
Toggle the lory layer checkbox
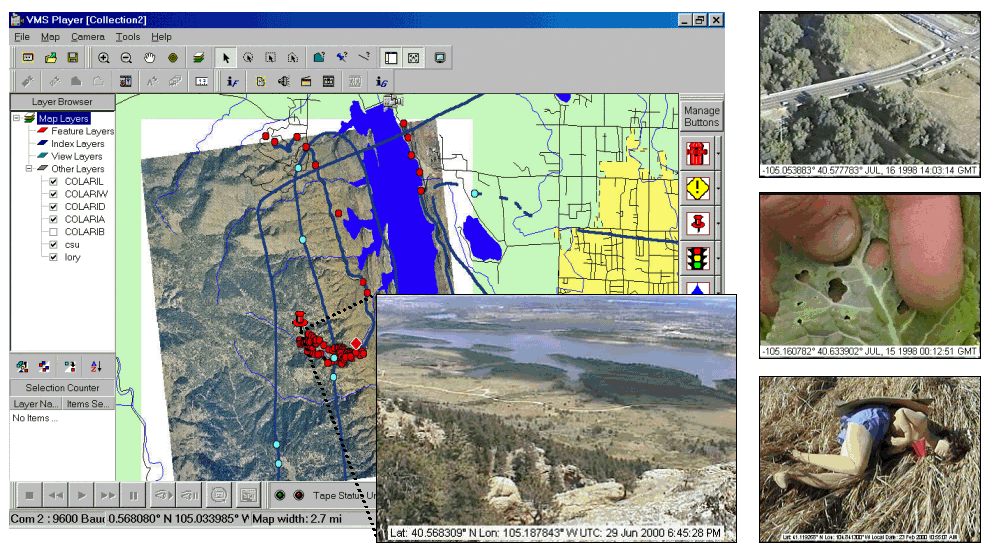[55, 257]
